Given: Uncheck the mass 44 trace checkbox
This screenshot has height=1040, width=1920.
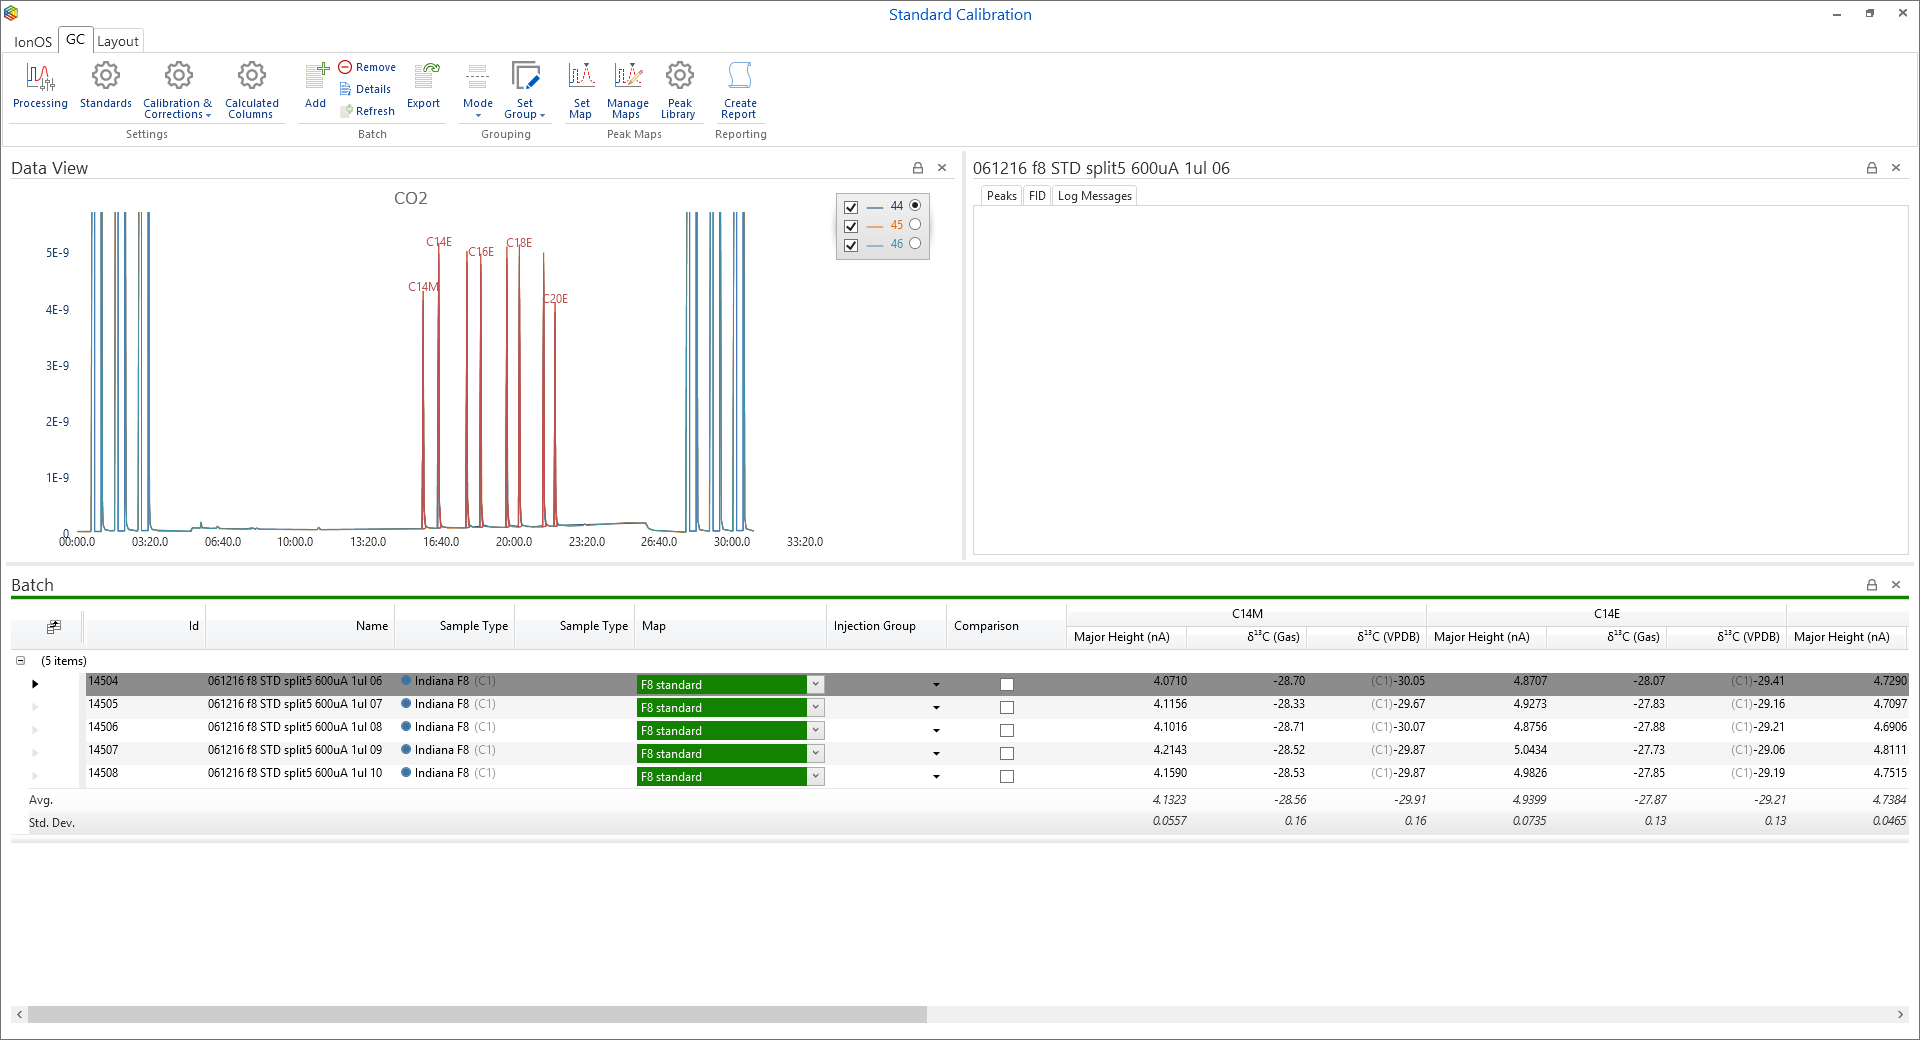Looking at the screenshot, I should [x=851, y=207].
